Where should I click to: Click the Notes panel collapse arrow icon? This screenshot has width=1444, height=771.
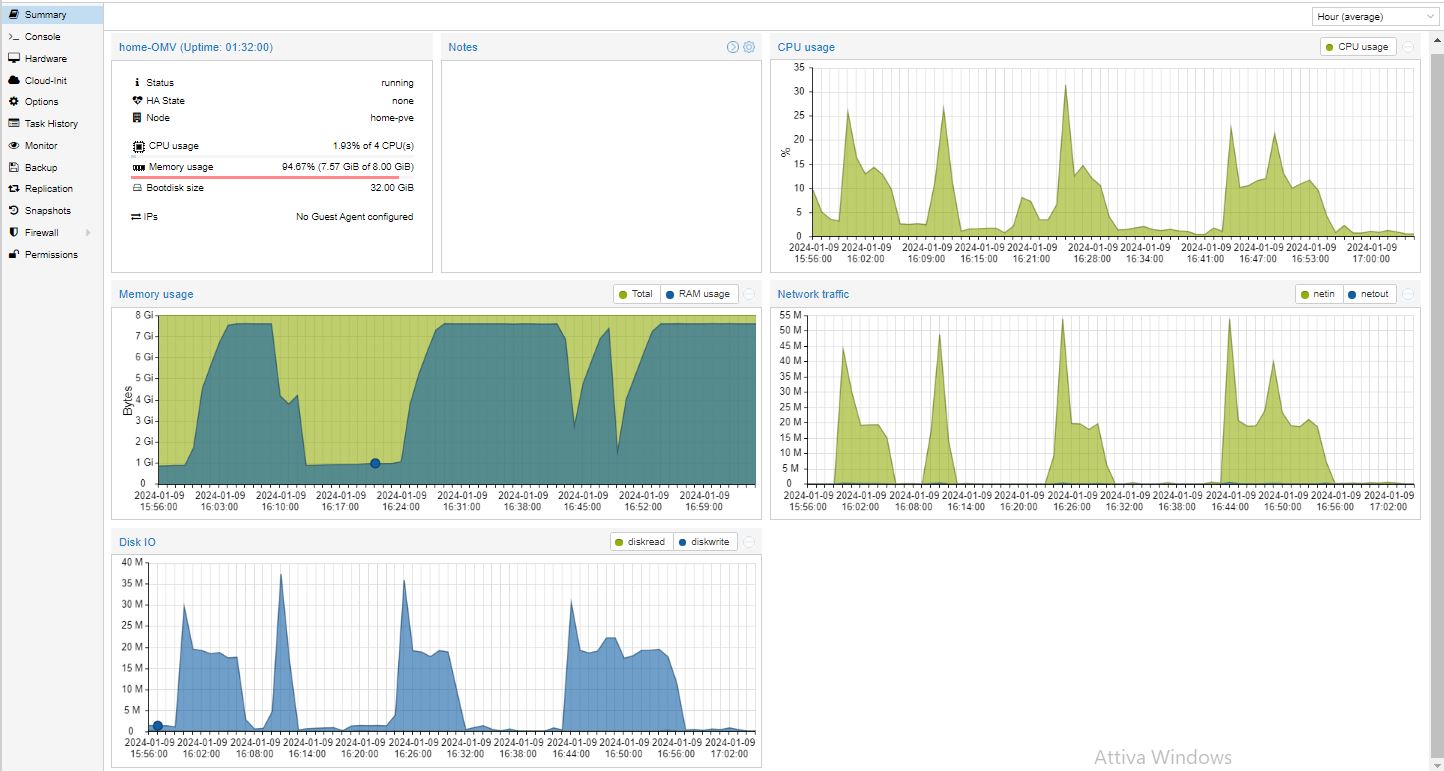coord(733,47)
